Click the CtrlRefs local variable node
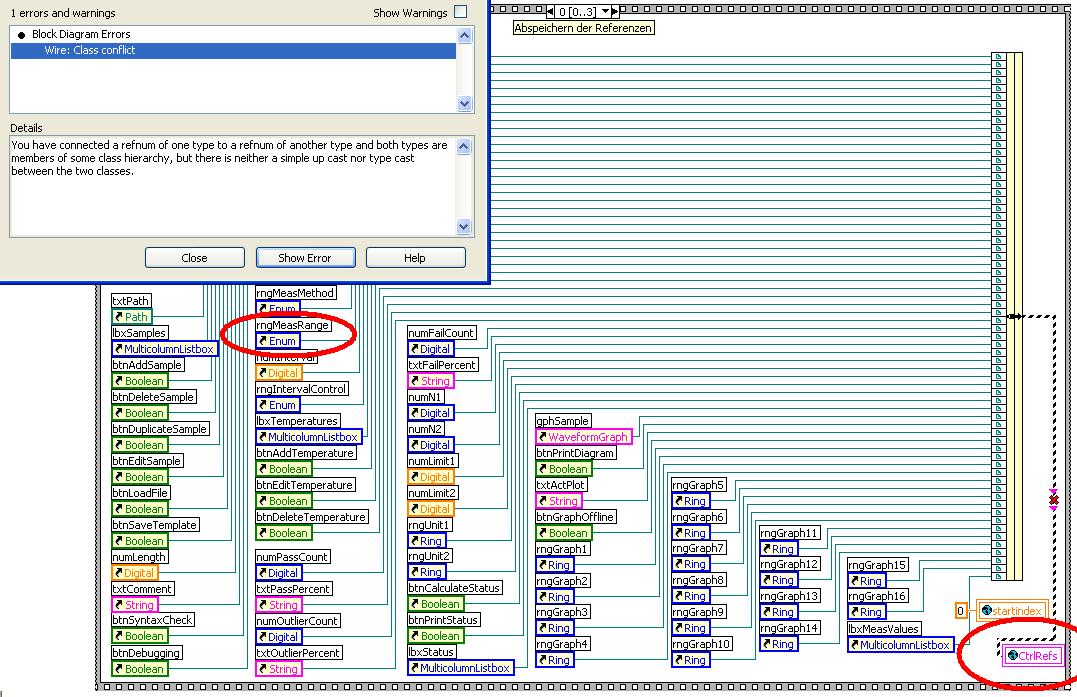This screenshot has height=697, width=1077. click(1032, 656)
